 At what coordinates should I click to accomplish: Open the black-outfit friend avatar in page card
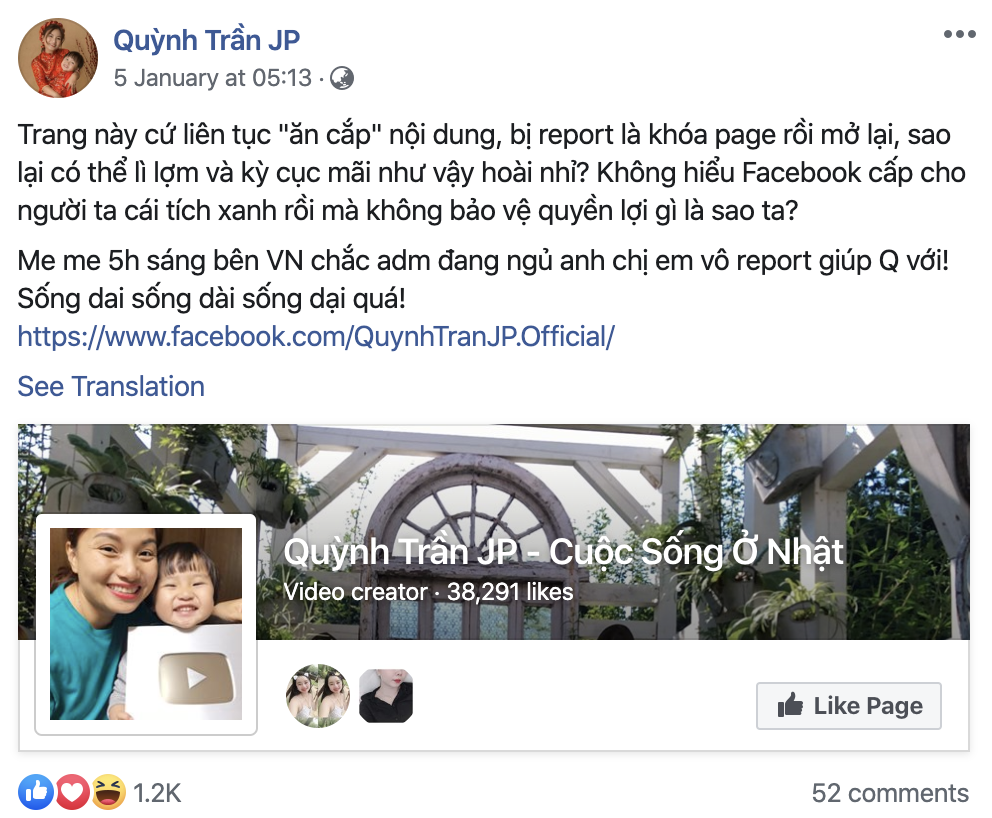386,695
